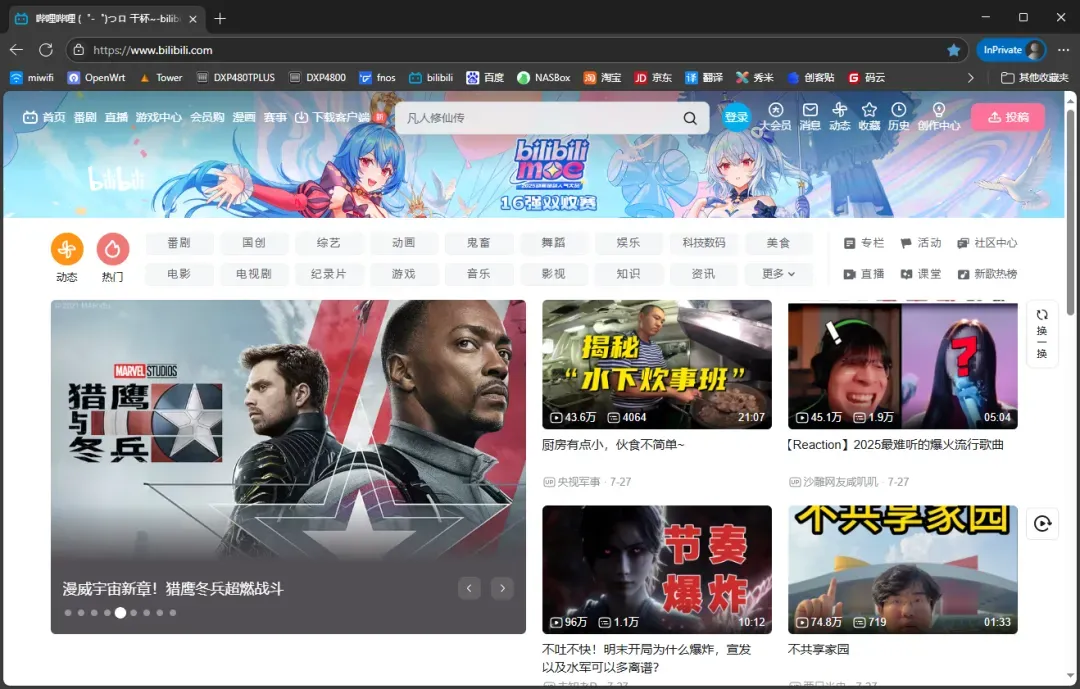Open the 赛事 nav item
Screen dimensions: 1080x689
pos(275,117)
